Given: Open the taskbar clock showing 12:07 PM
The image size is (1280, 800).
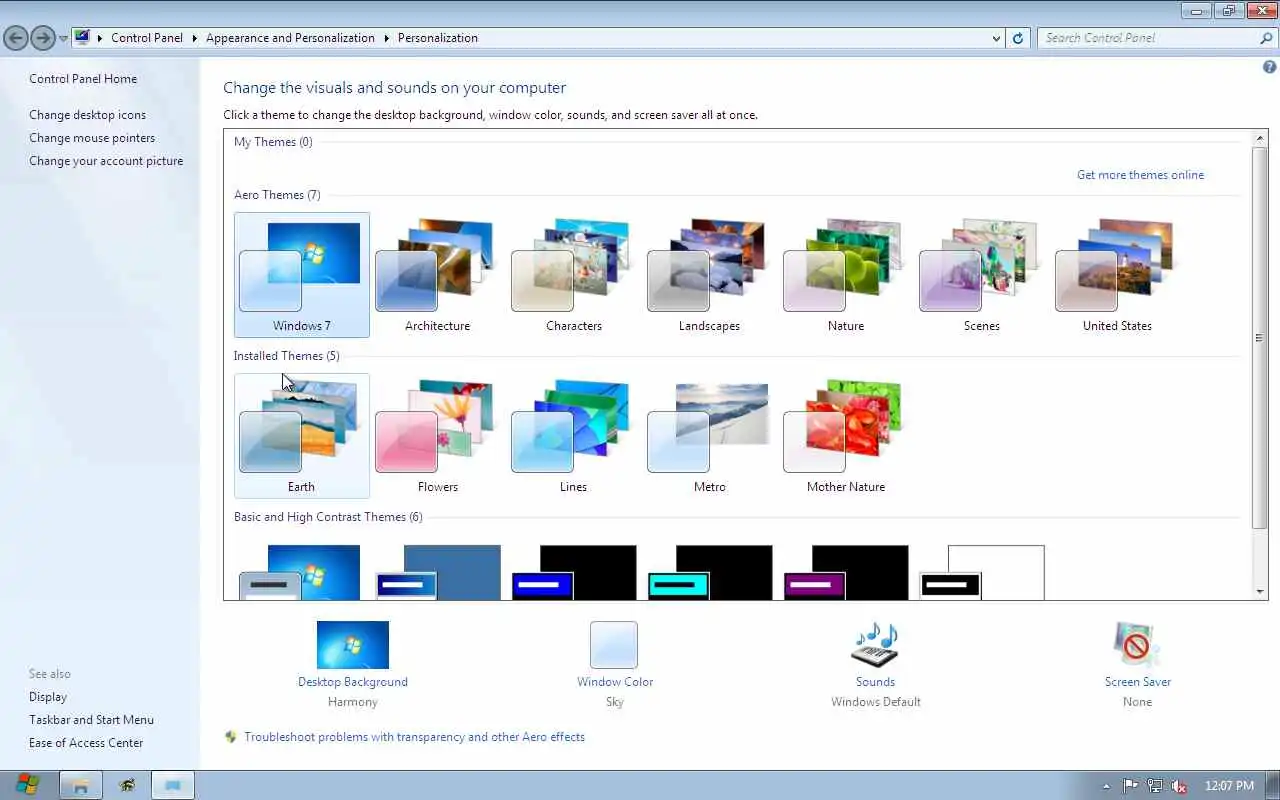Looking at the screenshot, I should click(1229, 786).
